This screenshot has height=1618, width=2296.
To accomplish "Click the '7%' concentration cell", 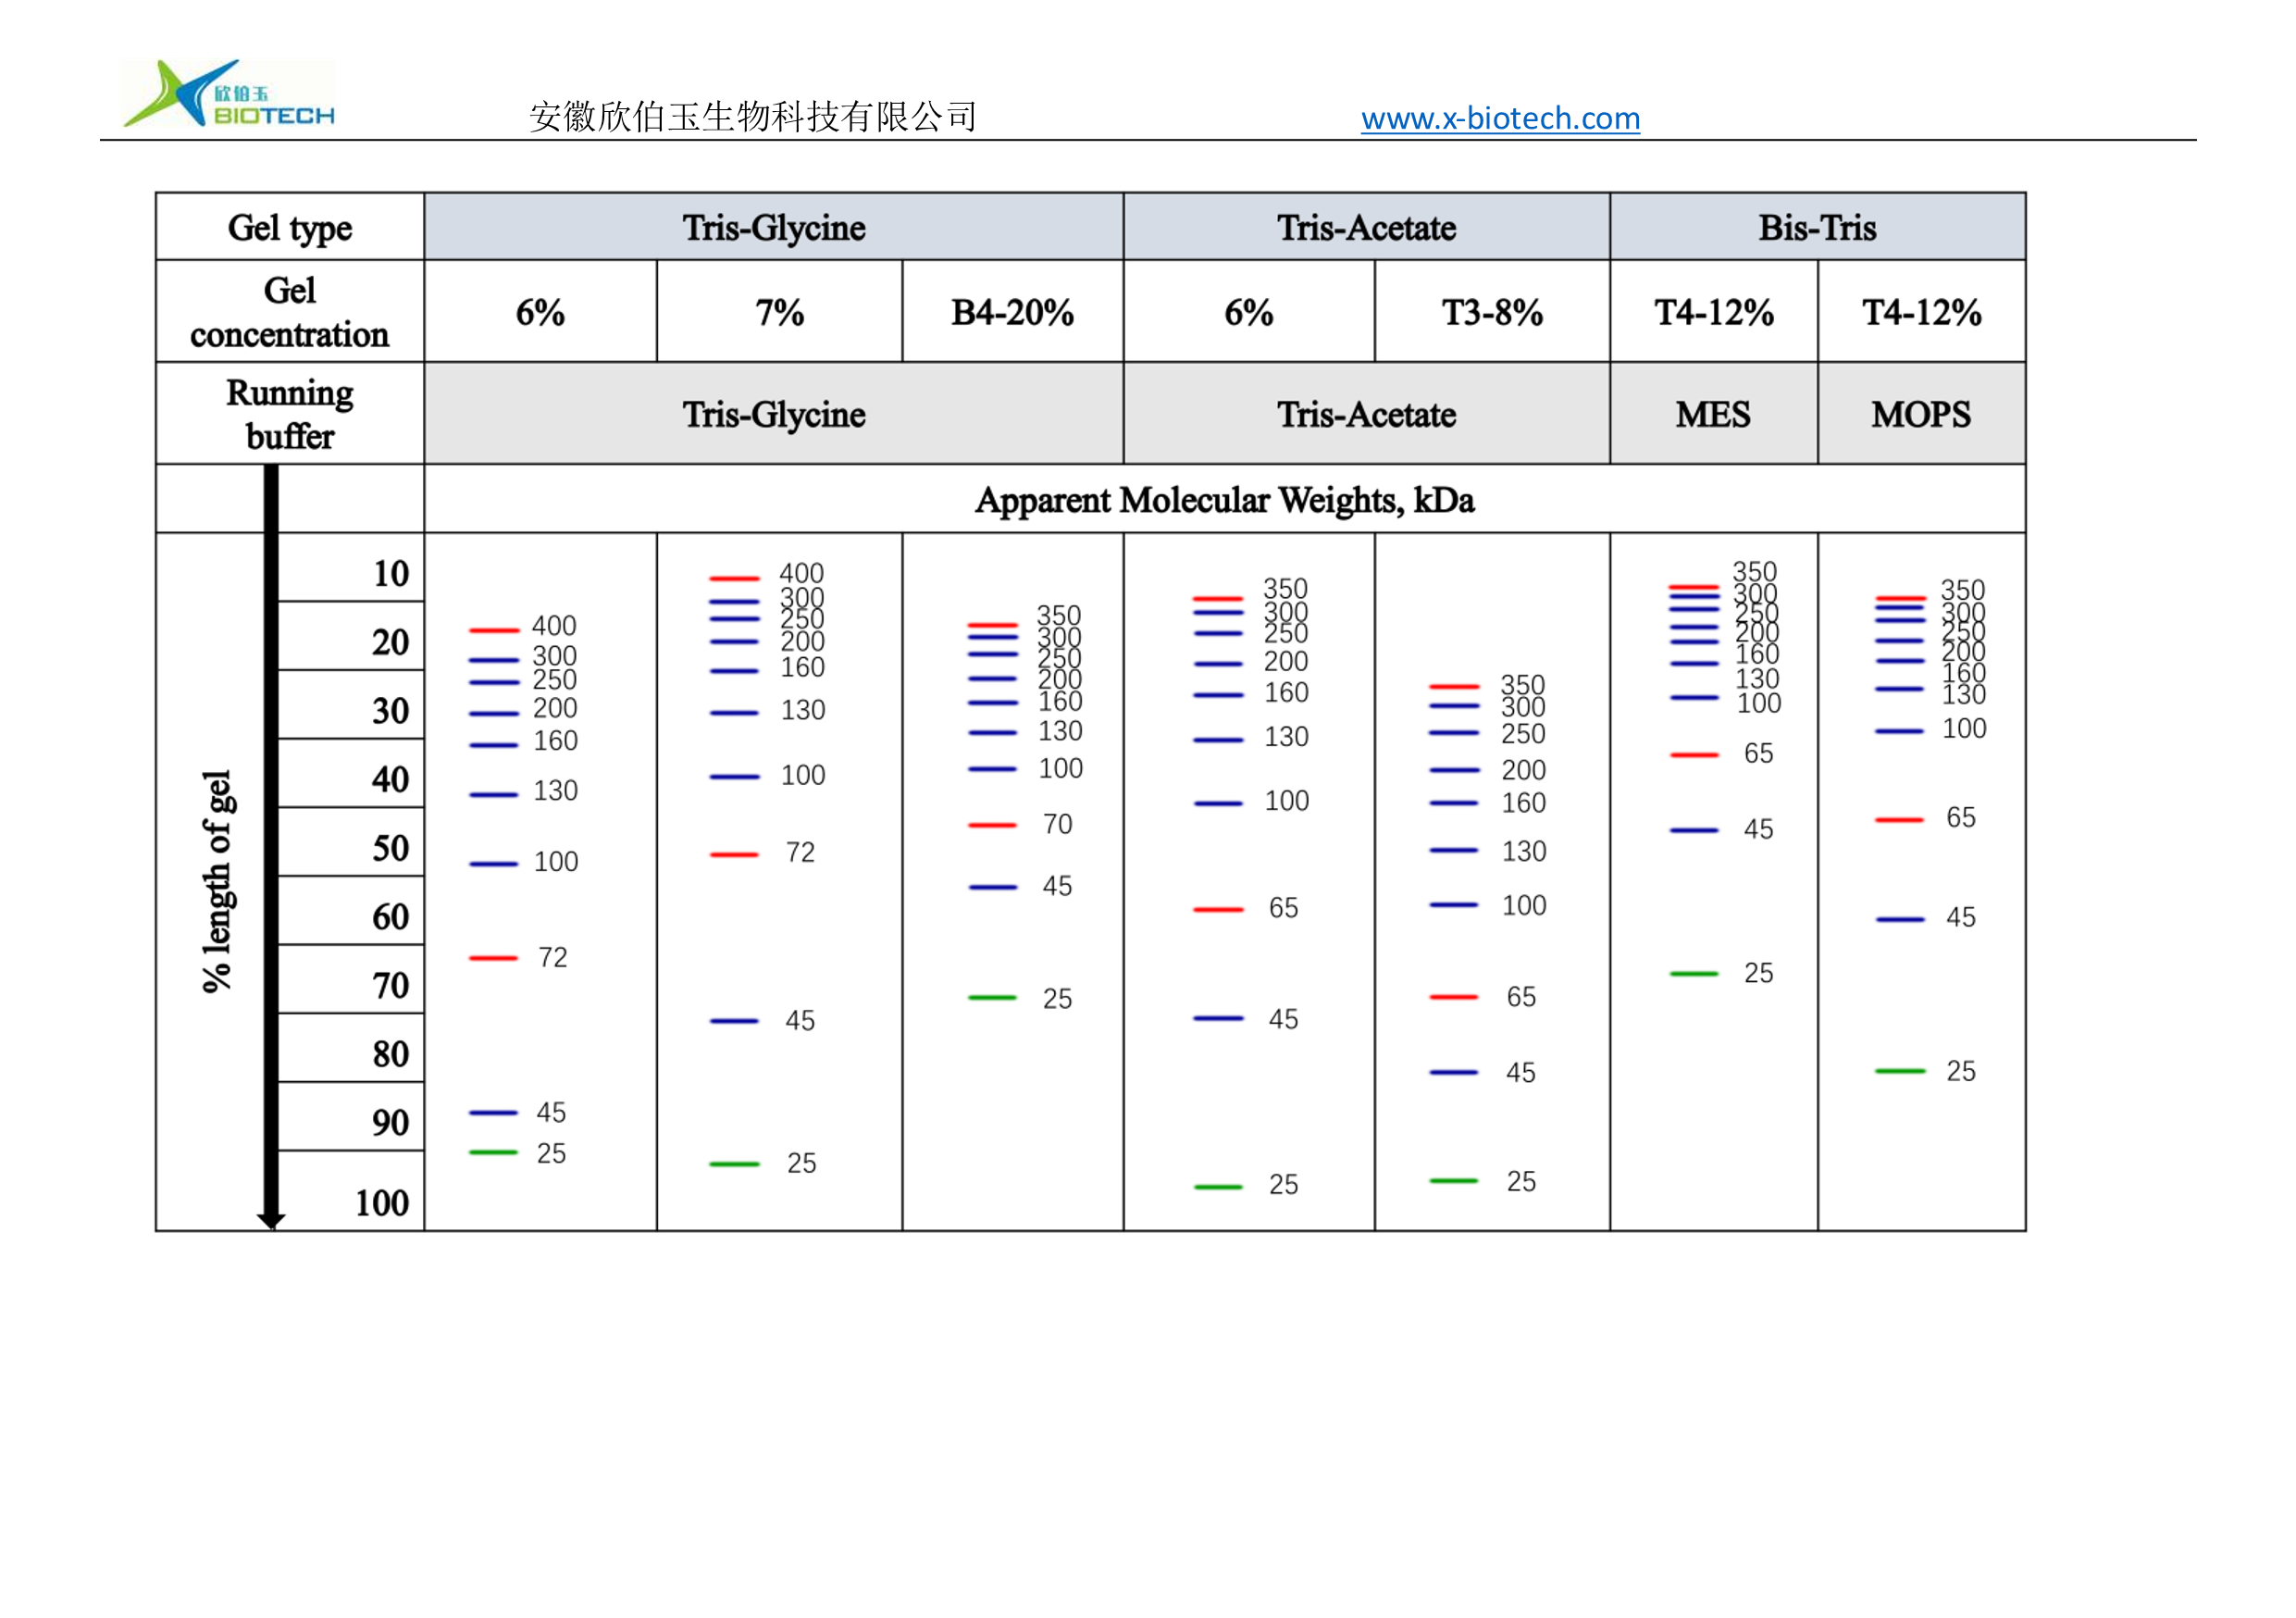I will tap(779, 313).
